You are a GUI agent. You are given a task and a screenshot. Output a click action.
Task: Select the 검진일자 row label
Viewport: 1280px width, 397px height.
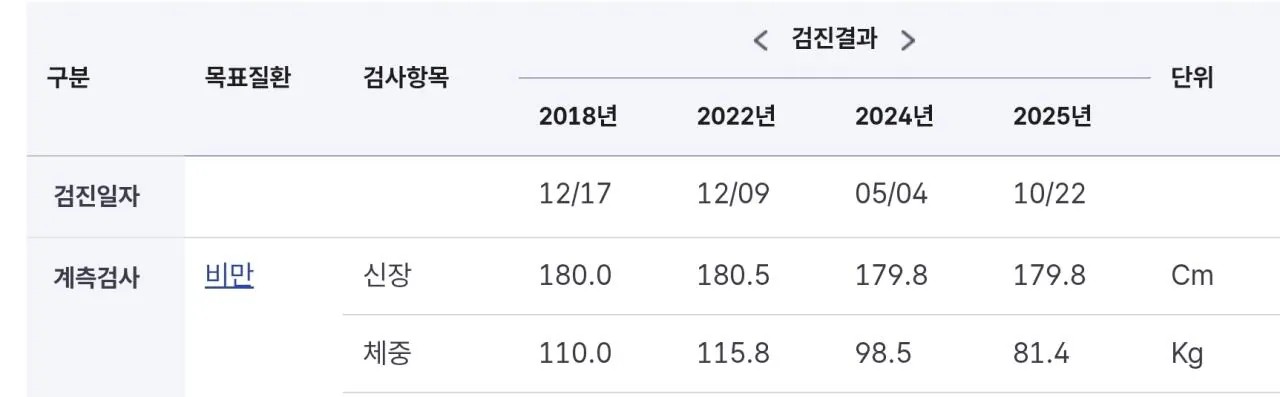coord(96,195)
